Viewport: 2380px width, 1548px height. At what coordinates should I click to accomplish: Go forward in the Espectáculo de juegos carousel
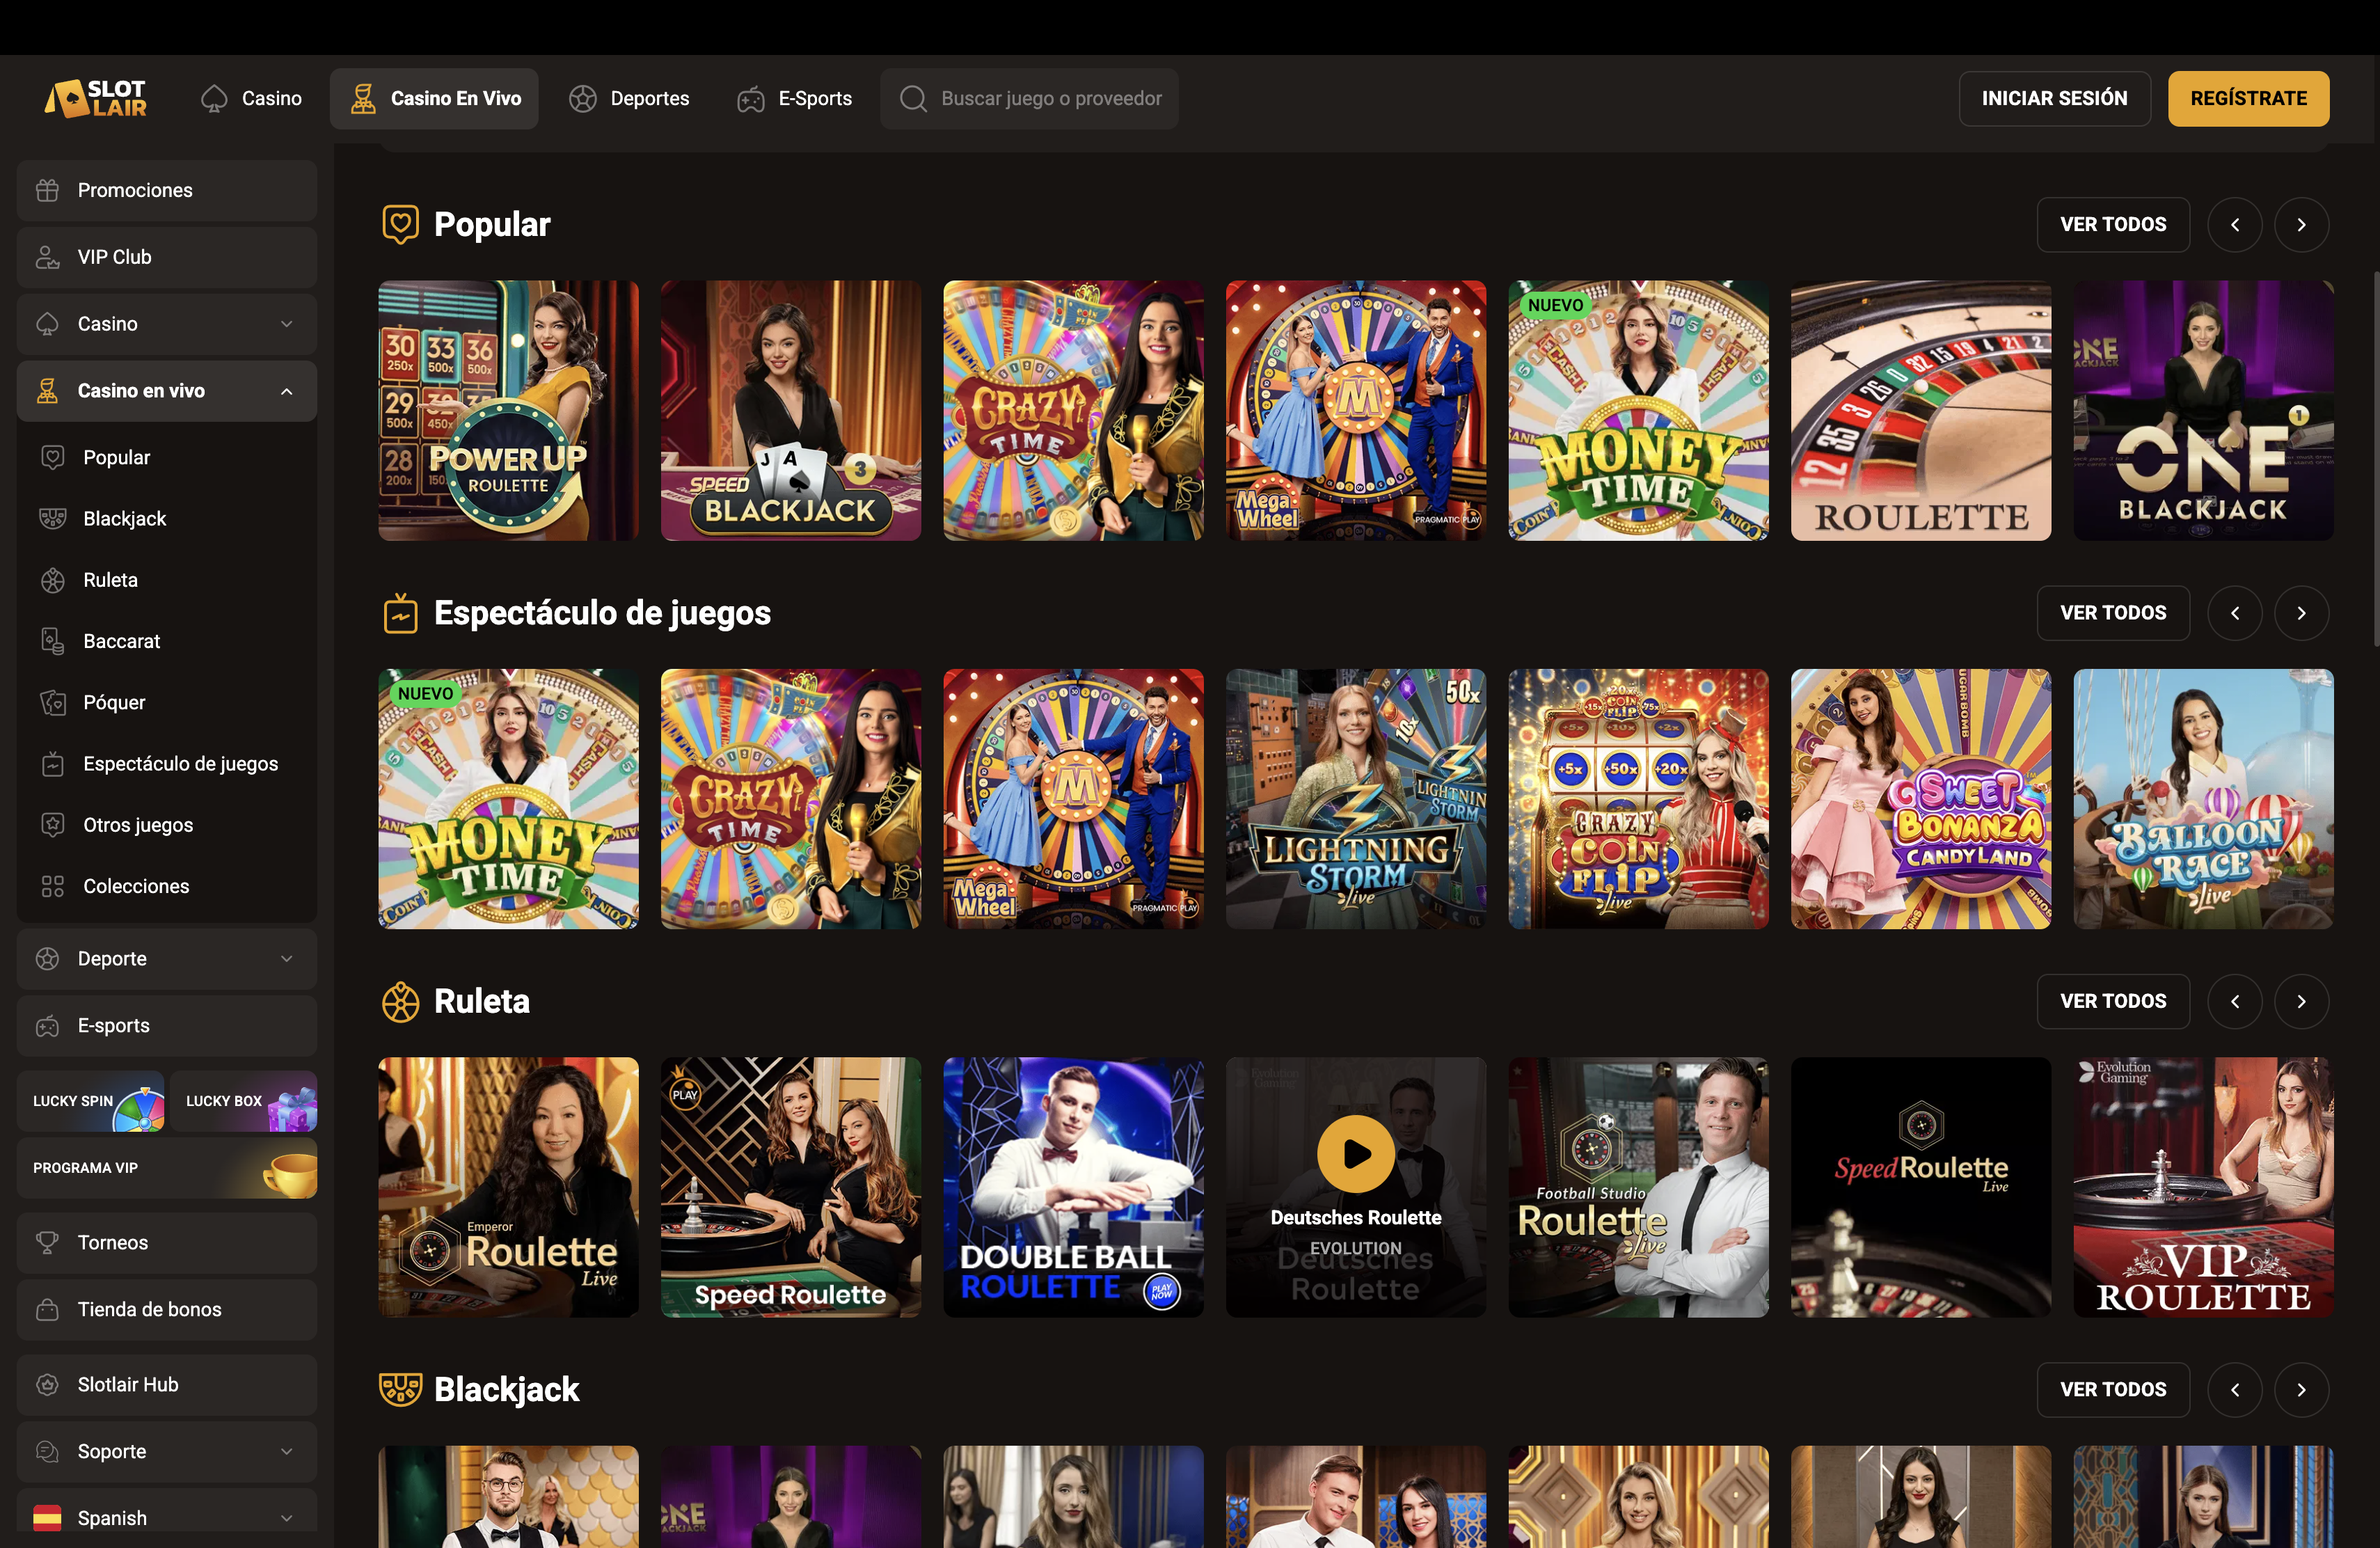click(2301, 613)
